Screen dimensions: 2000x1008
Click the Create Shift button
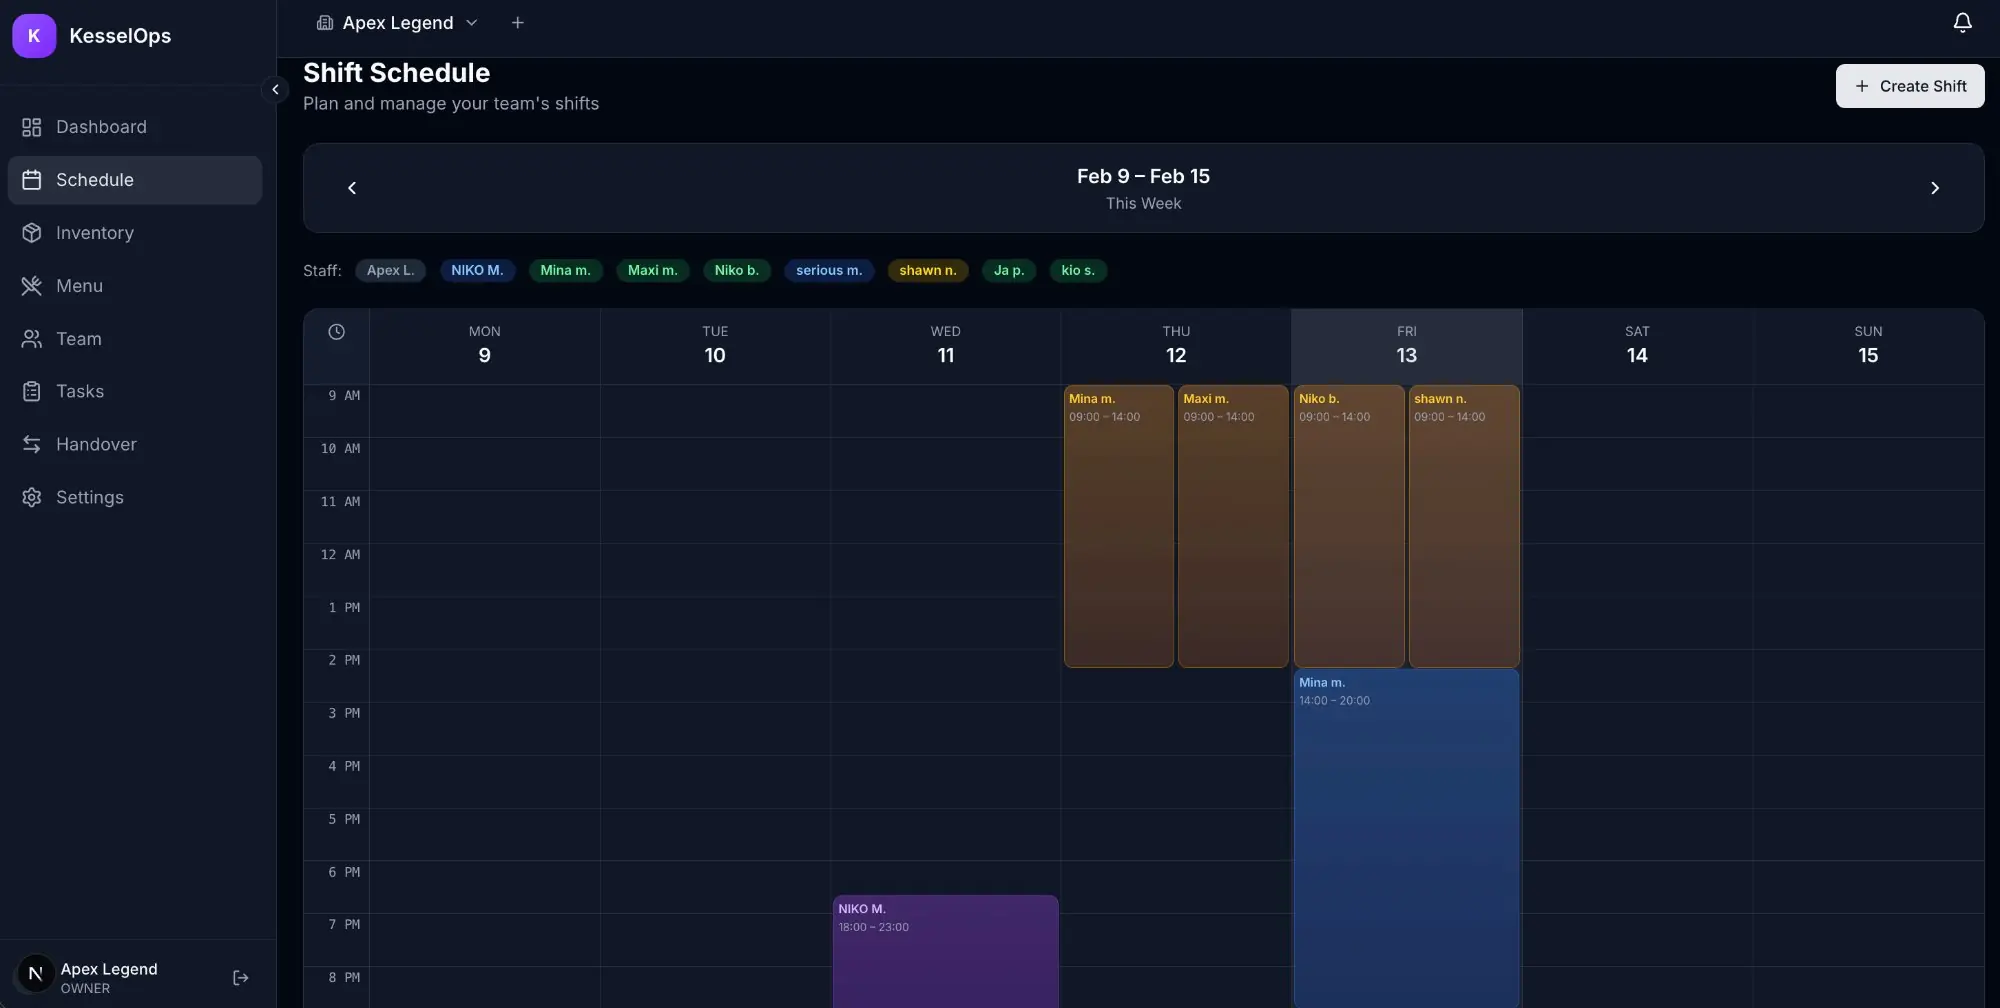click(1909, 86)
